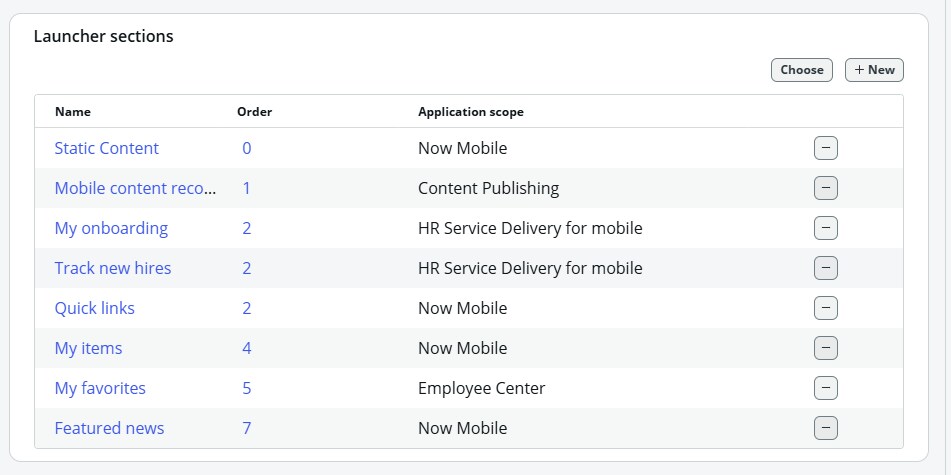Remove Quick links with its minus icon
951x475 pixels.
coord(825,308)
